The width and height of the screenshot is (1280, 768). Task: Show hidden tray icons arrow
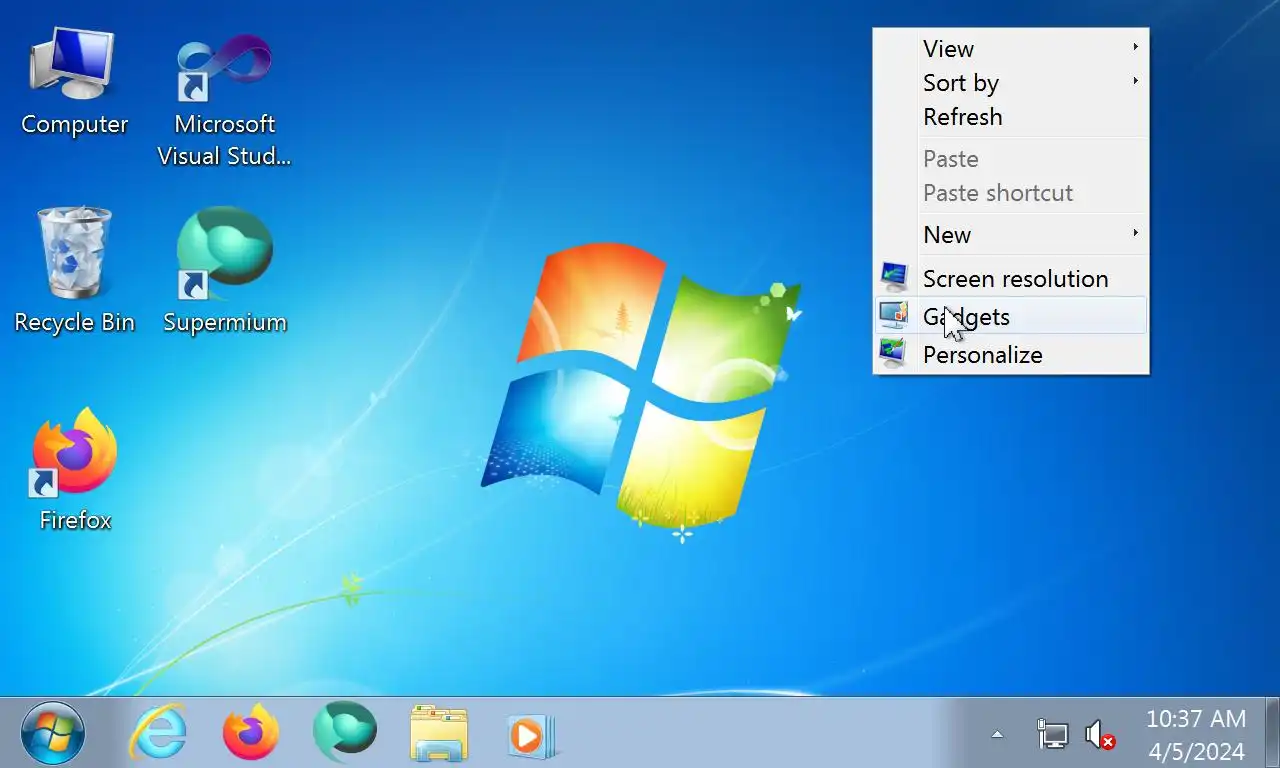pyautogui.click(x=997, y=735)
